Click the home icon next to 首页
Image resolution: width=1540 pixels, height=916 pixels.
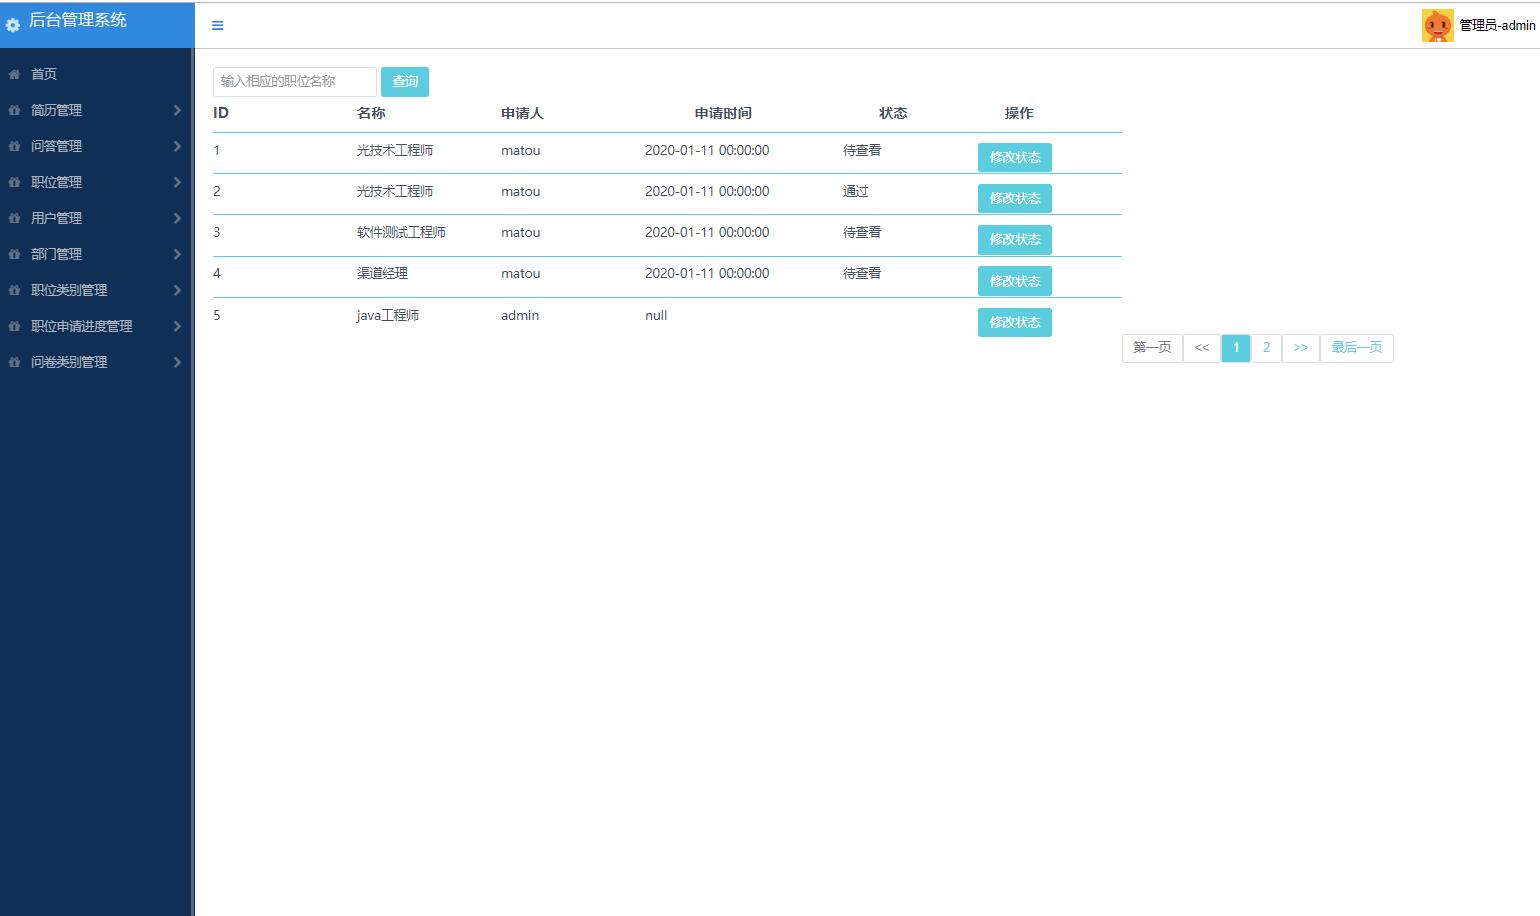14,74
